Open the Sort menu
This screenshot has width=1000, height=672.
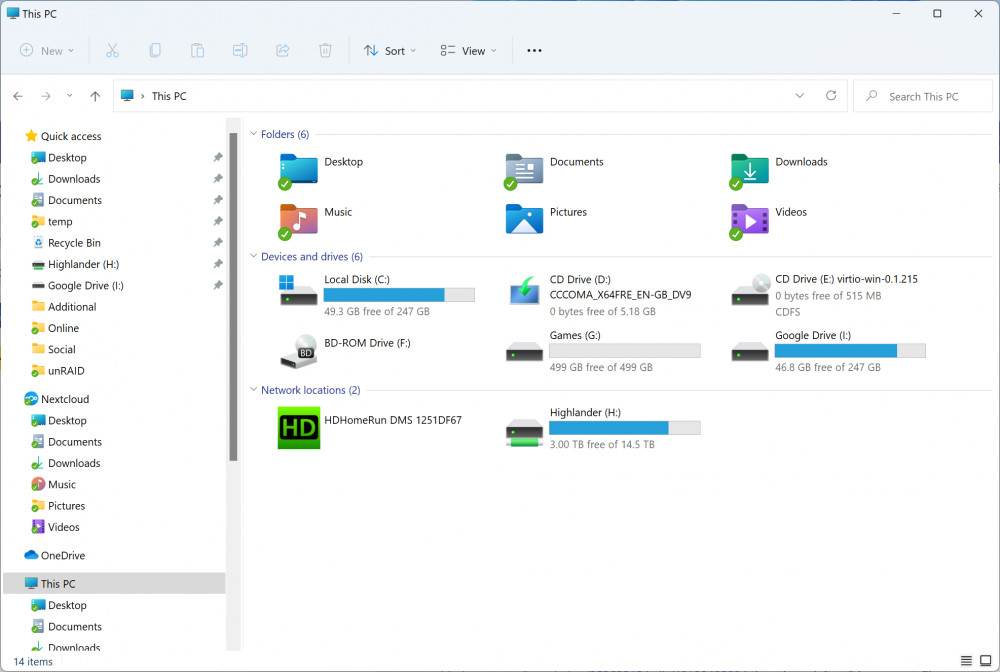point(390,50)
